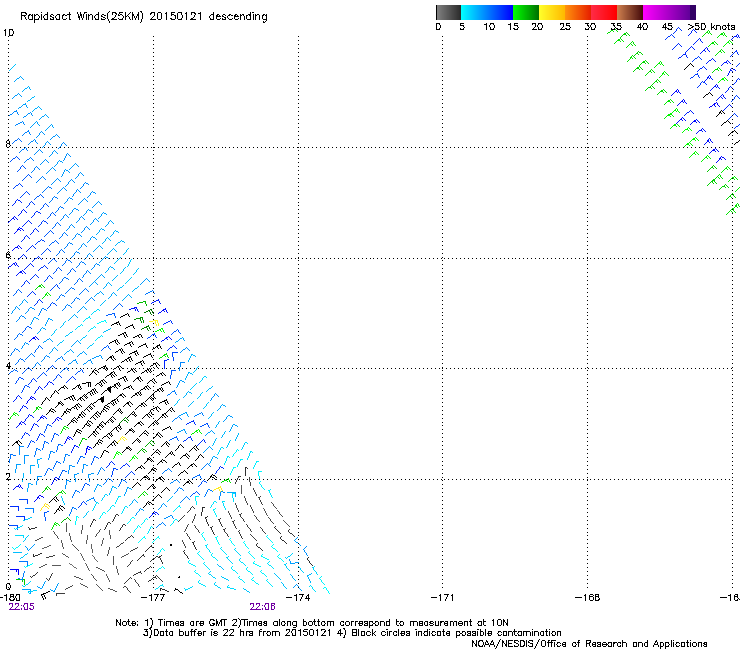Screen dimensions: 740x650
Task: Click the longitude label '-177'
Action: (x=153, y=598)
